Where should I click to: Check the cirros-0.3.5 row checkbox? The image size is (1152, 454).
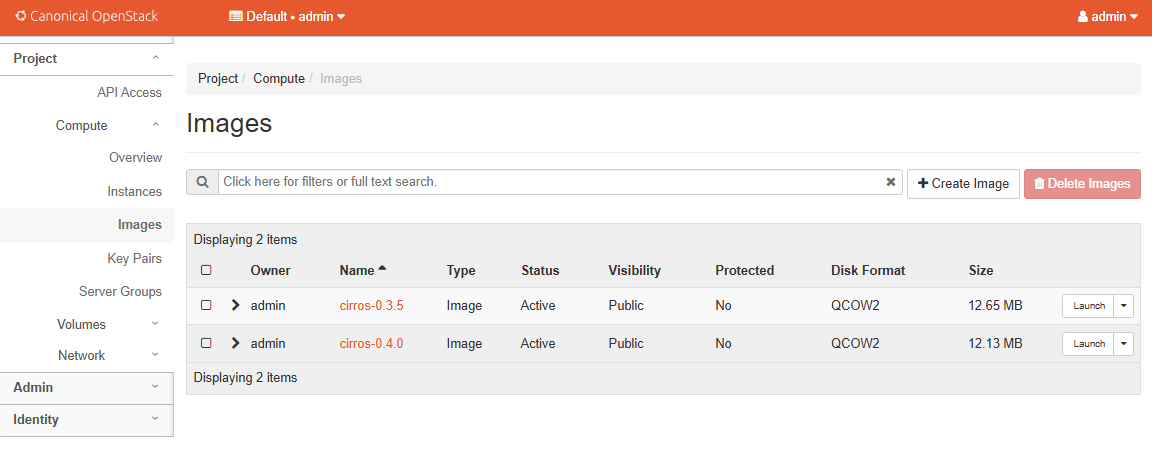pyautogui.click(x=206, y=305)
